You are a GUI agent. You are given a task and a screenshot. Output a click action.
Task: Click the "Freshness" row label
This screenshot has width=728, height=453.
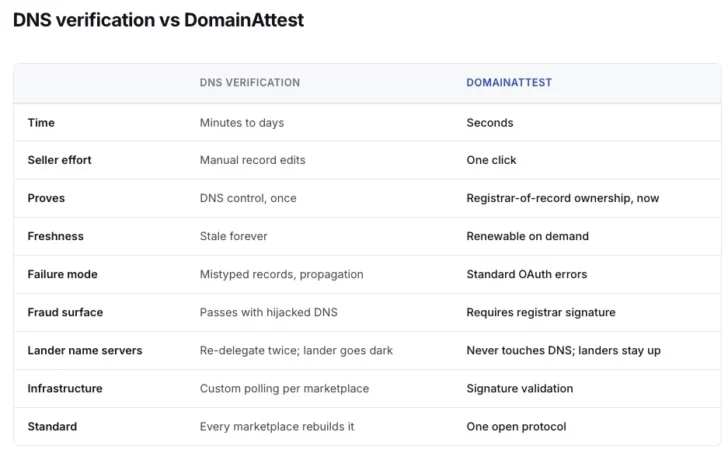(x=55, y=236)
